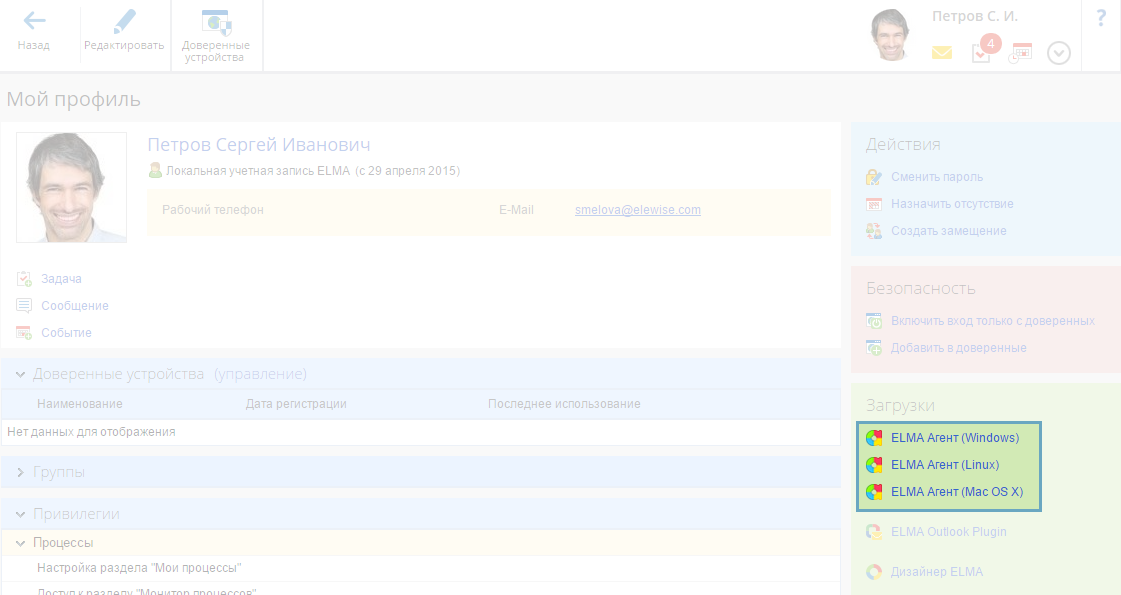Click the Добавить в доверенные icon
This screenshot has height=595, width=1121.
point(874,348)
